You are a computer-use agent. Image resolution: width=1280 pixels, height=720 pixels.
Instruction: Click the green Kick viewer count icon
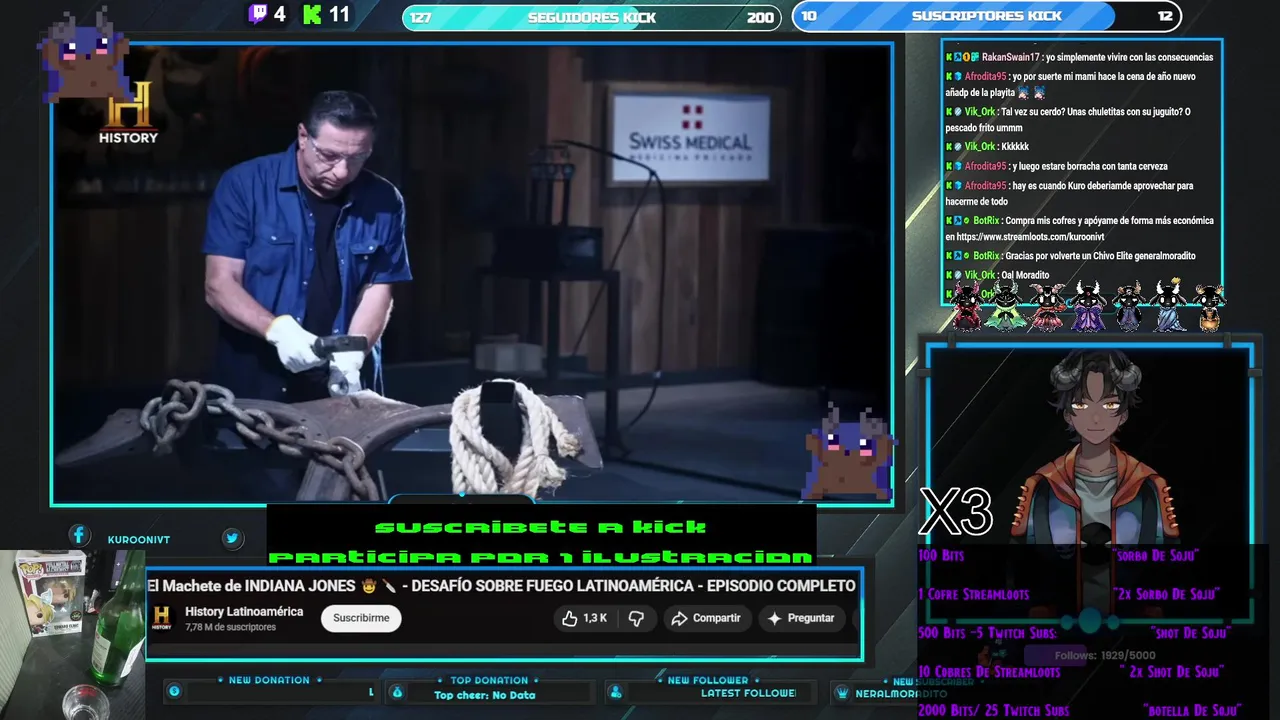(x=313, y=14)
